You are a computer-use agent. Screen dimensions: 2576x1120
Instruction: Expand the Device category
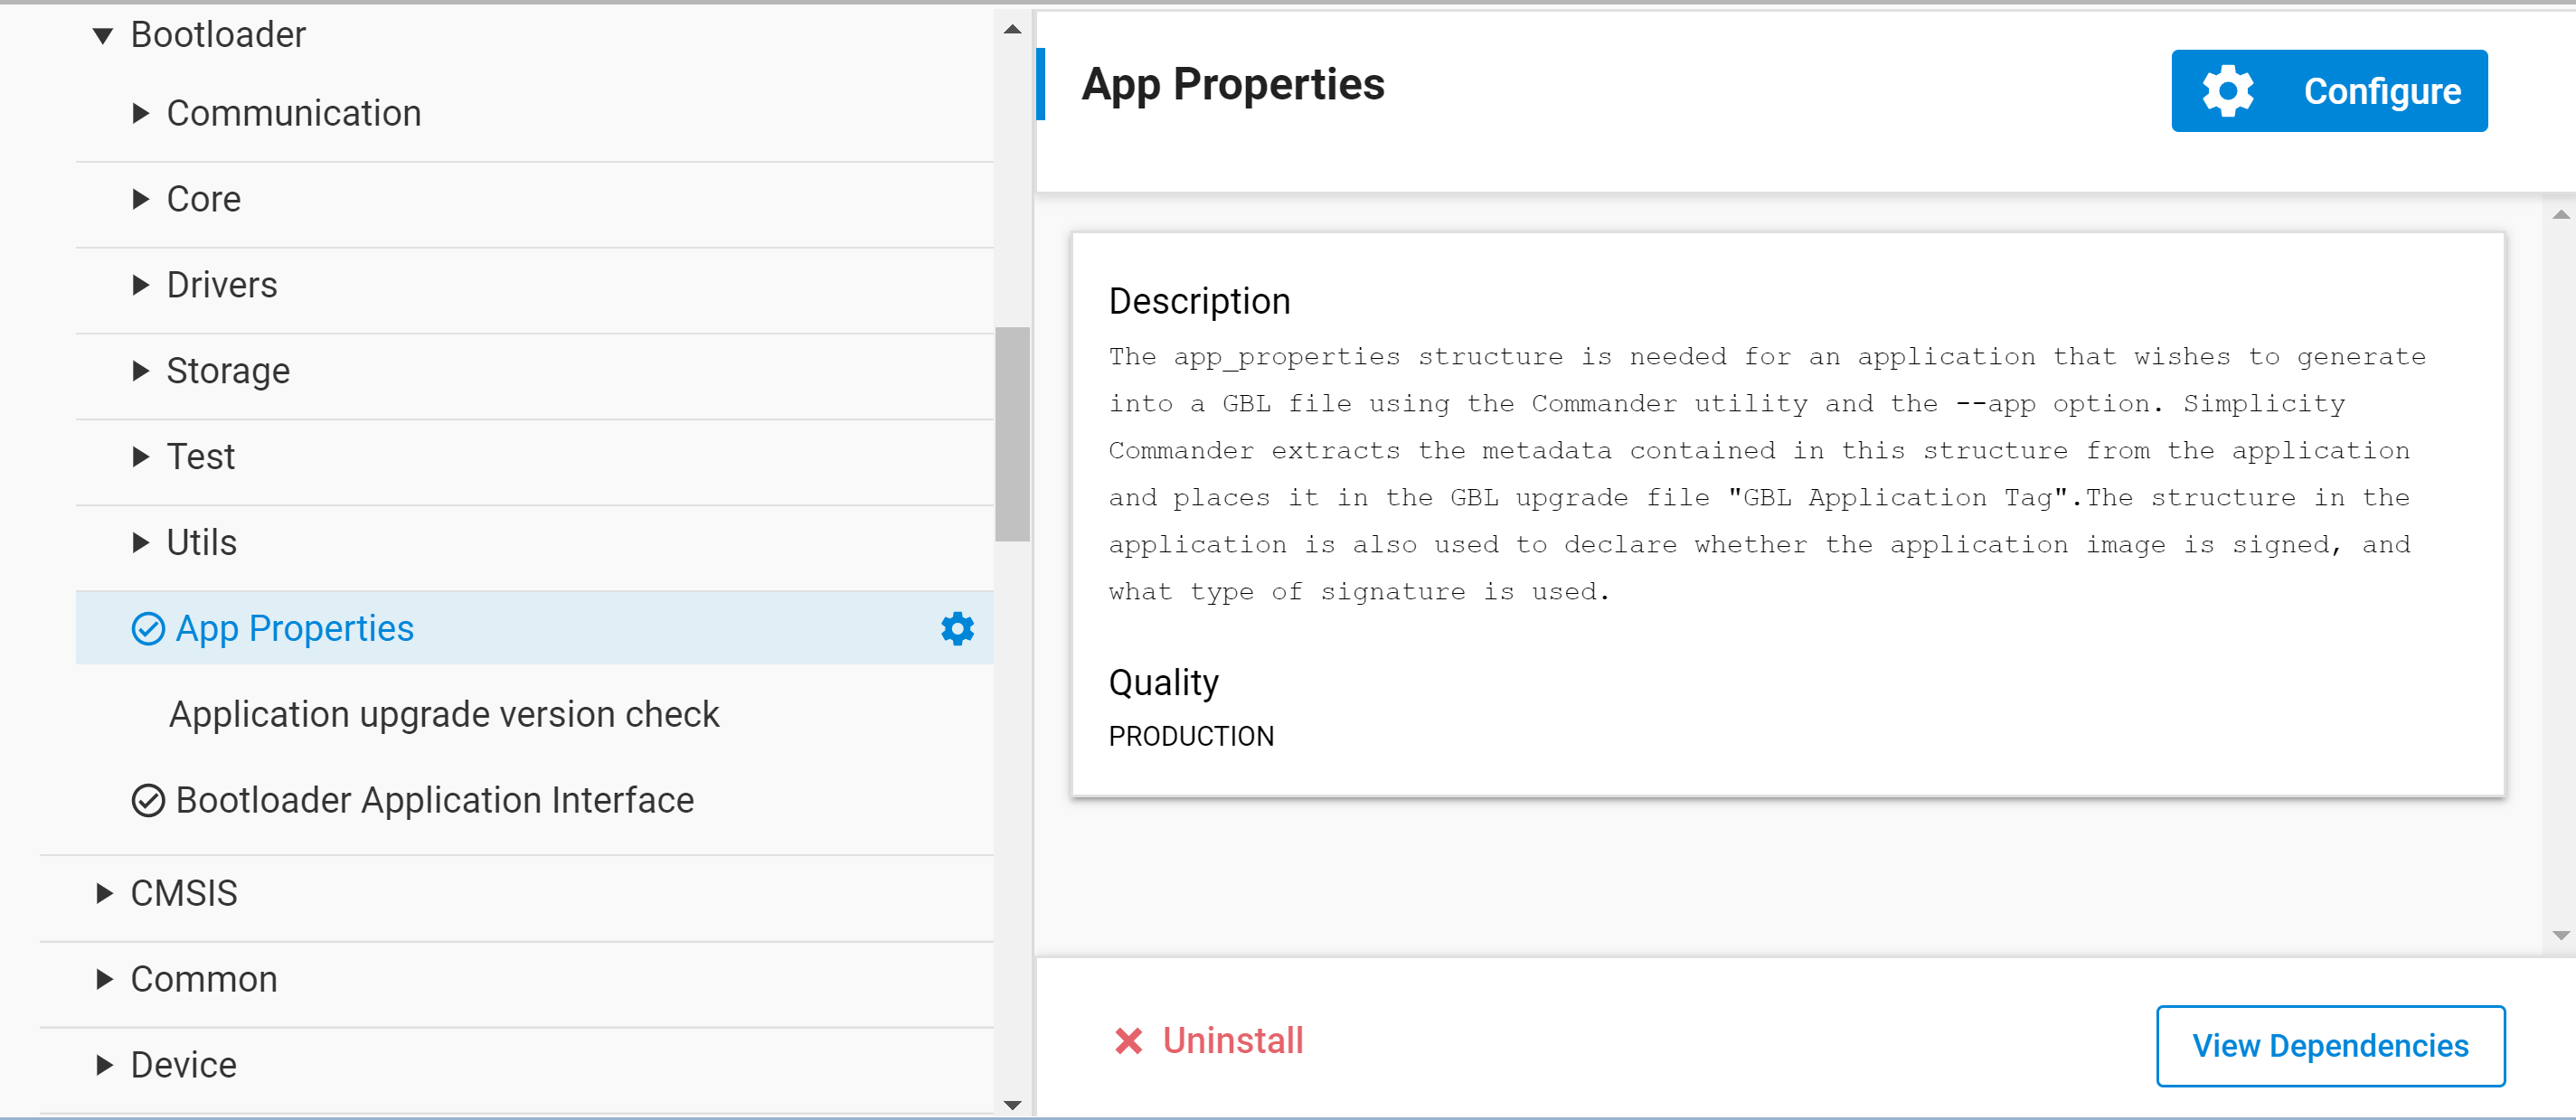tap(103, 1064)
